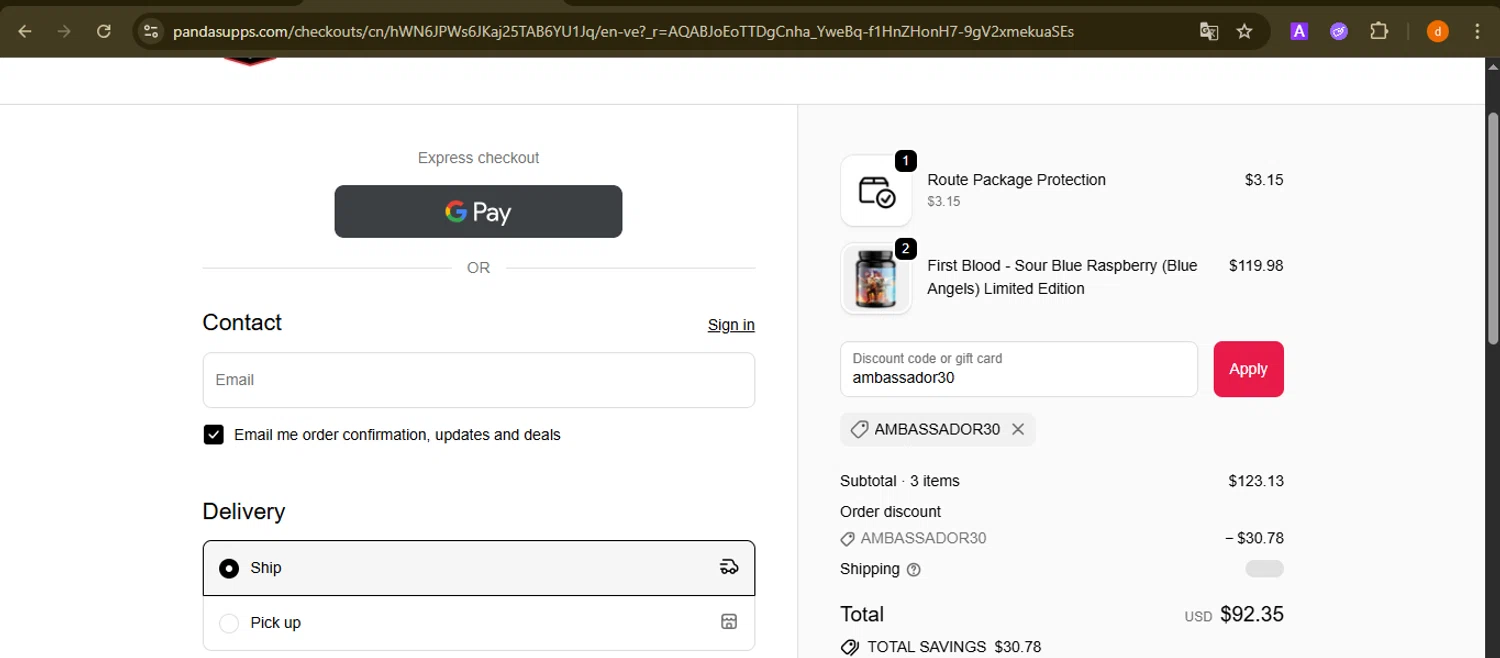Viewport: 1500px width, 658px height.
Task: Go back to the previous page
Action: click(x=25, y=31)
